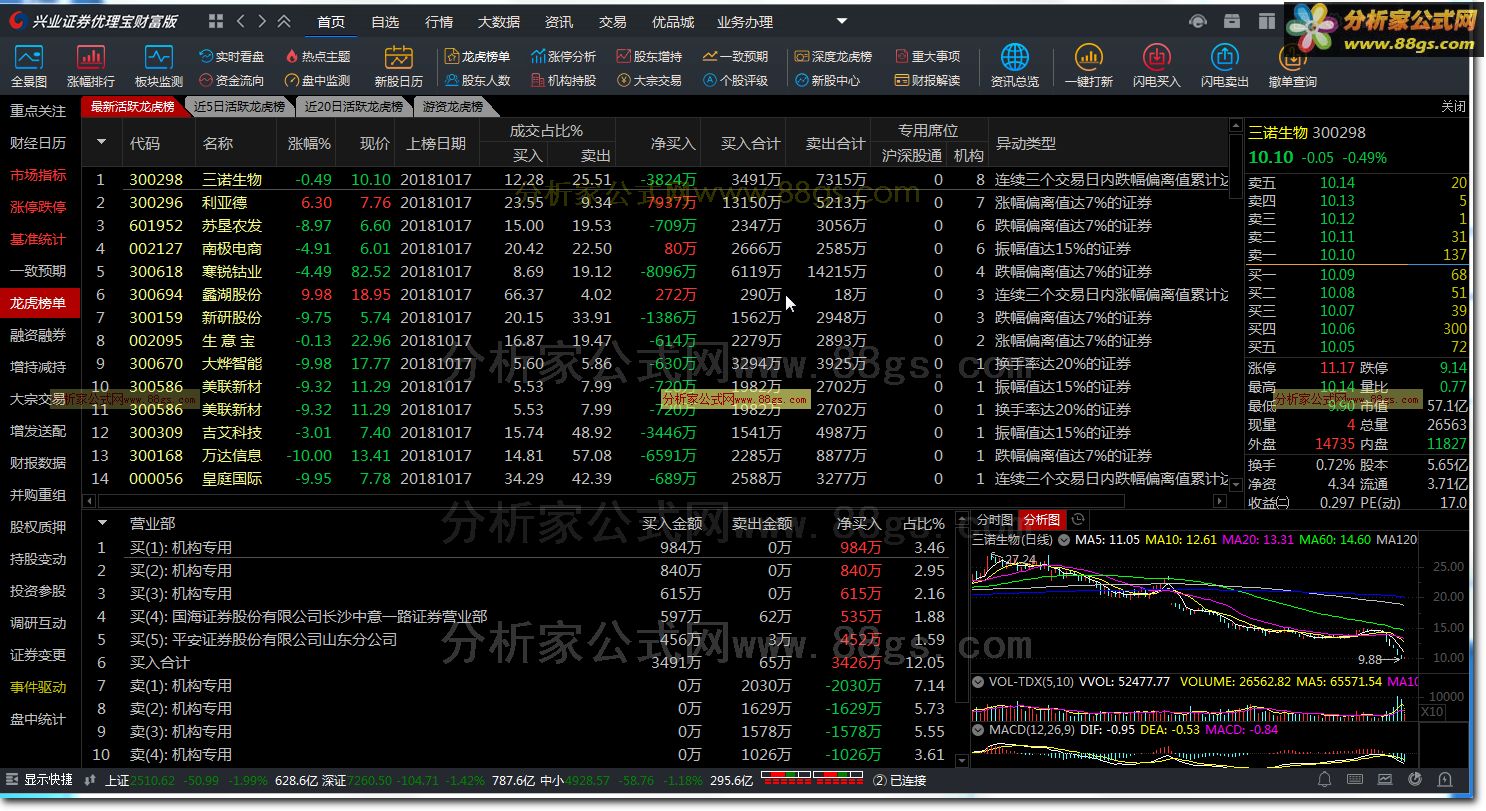This screenshot has width=1486, height=811.
Task: Click the notification bell icon in status bar
Action: click(x=1324, y=779)
